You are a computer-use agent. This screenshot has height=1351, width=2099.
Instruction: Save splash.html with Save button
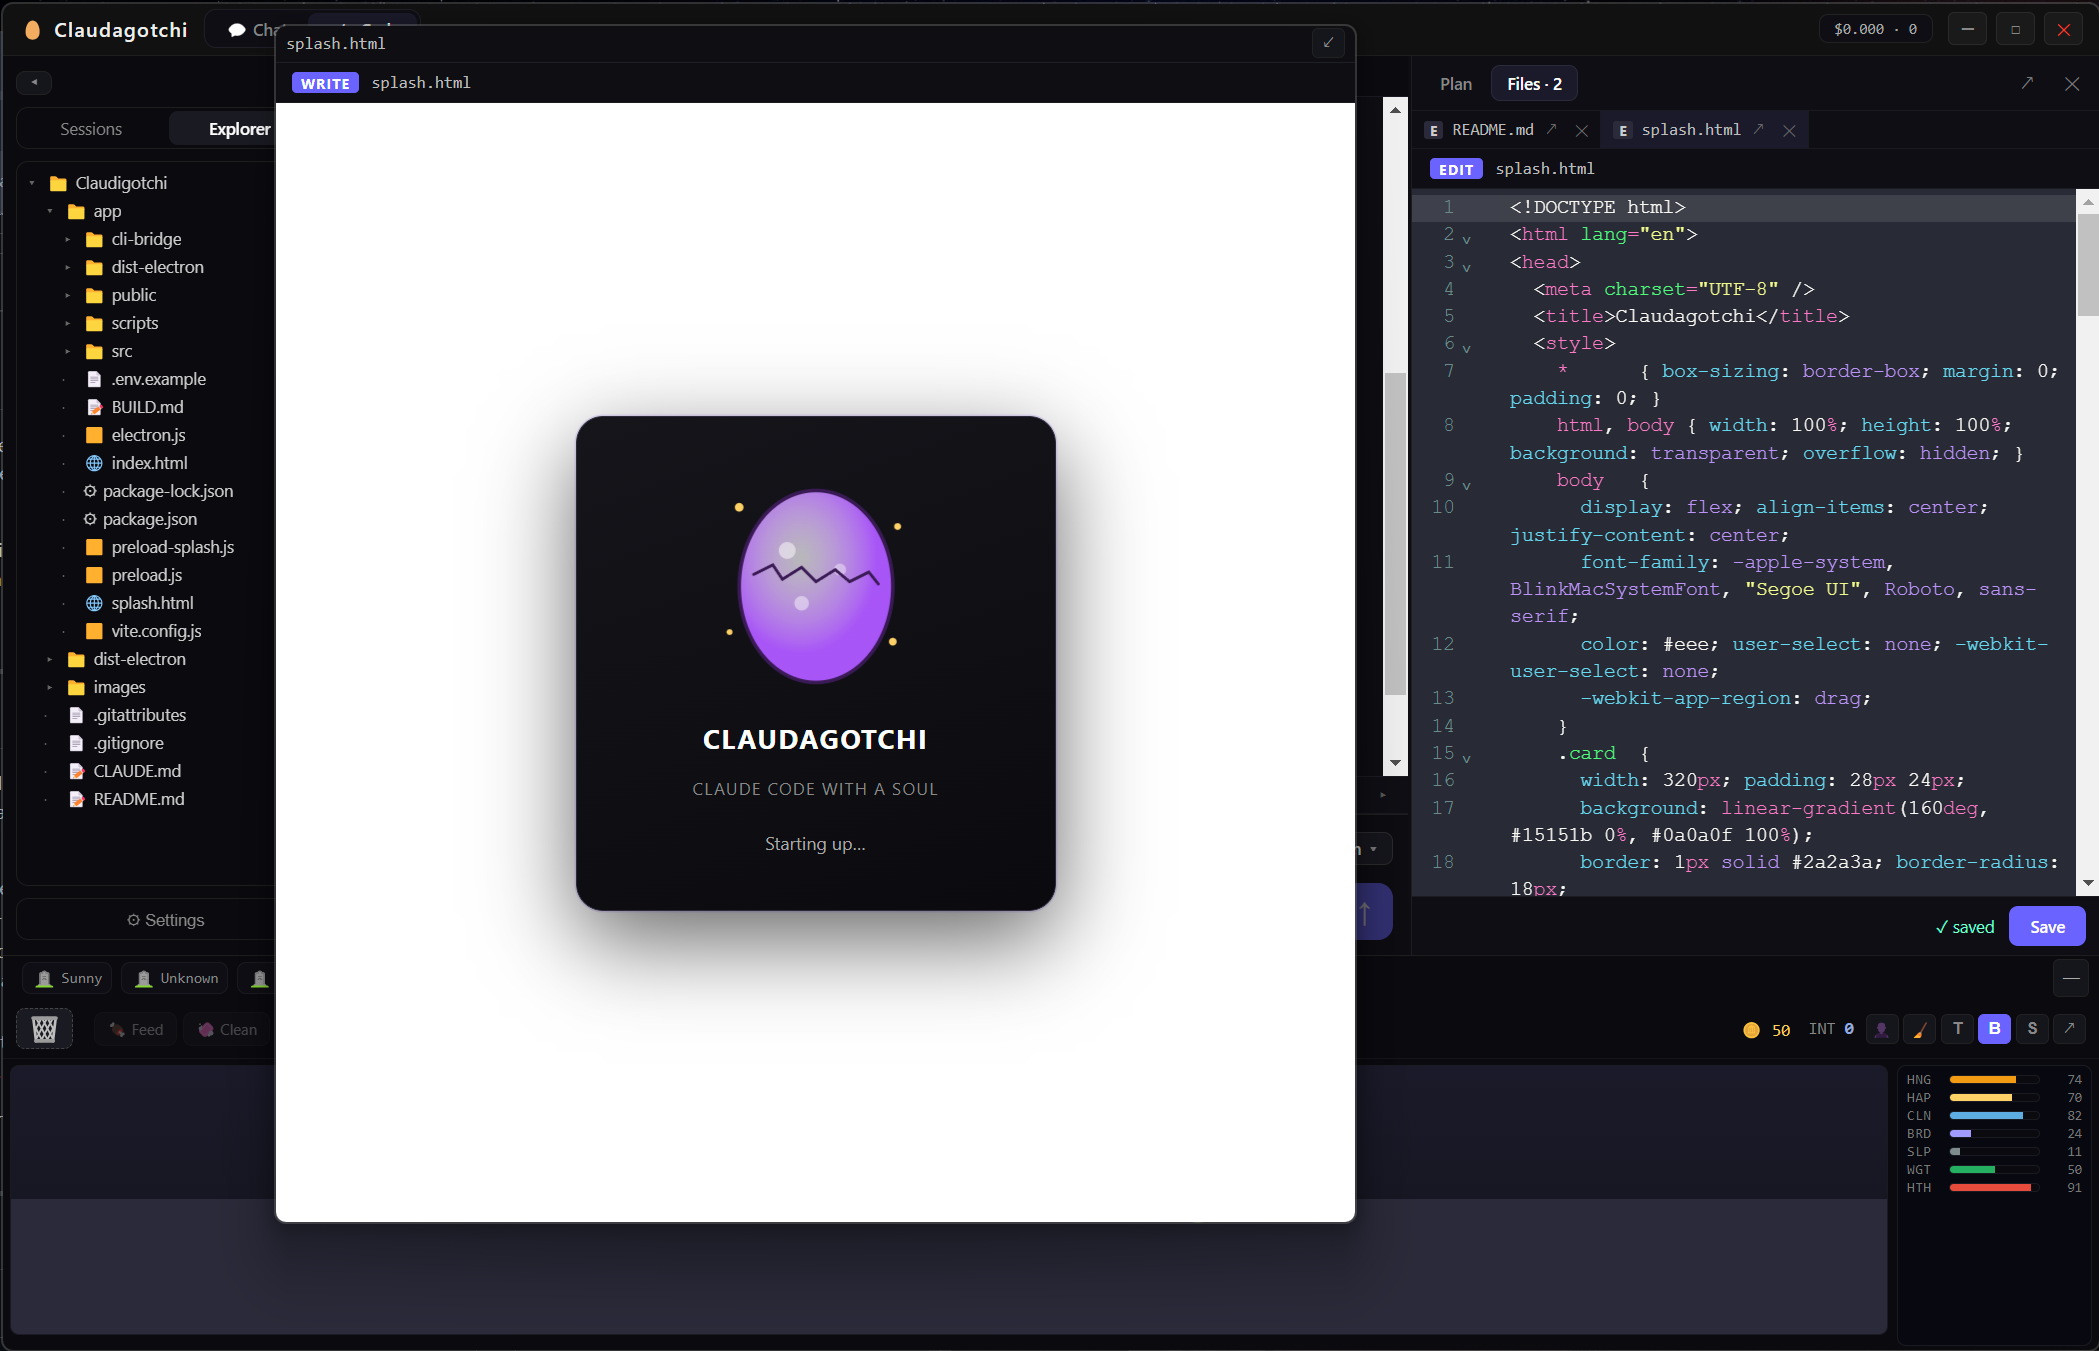(2047, 926)
